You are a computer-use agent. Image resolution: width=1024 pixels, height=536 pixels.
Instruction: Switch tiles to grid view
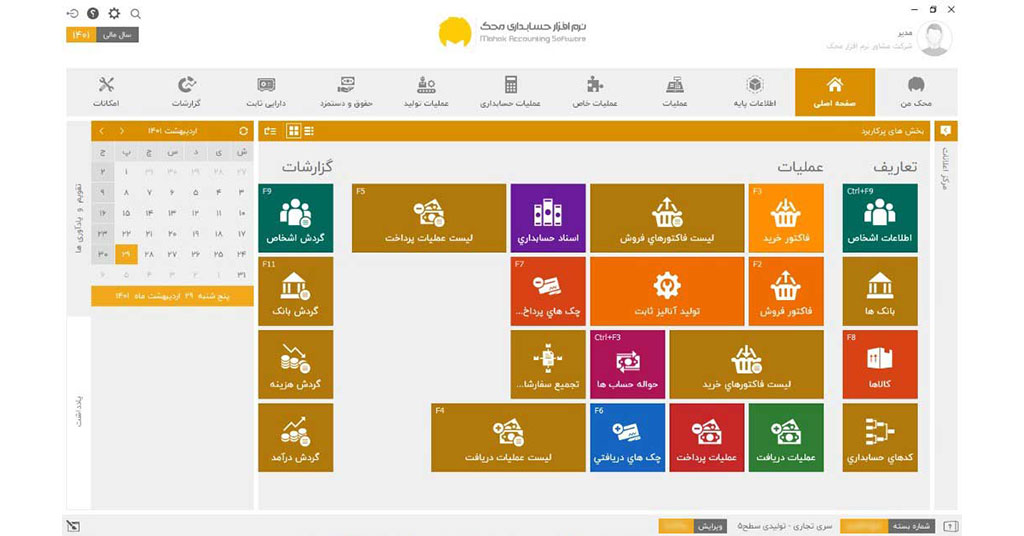pos(293,131)
